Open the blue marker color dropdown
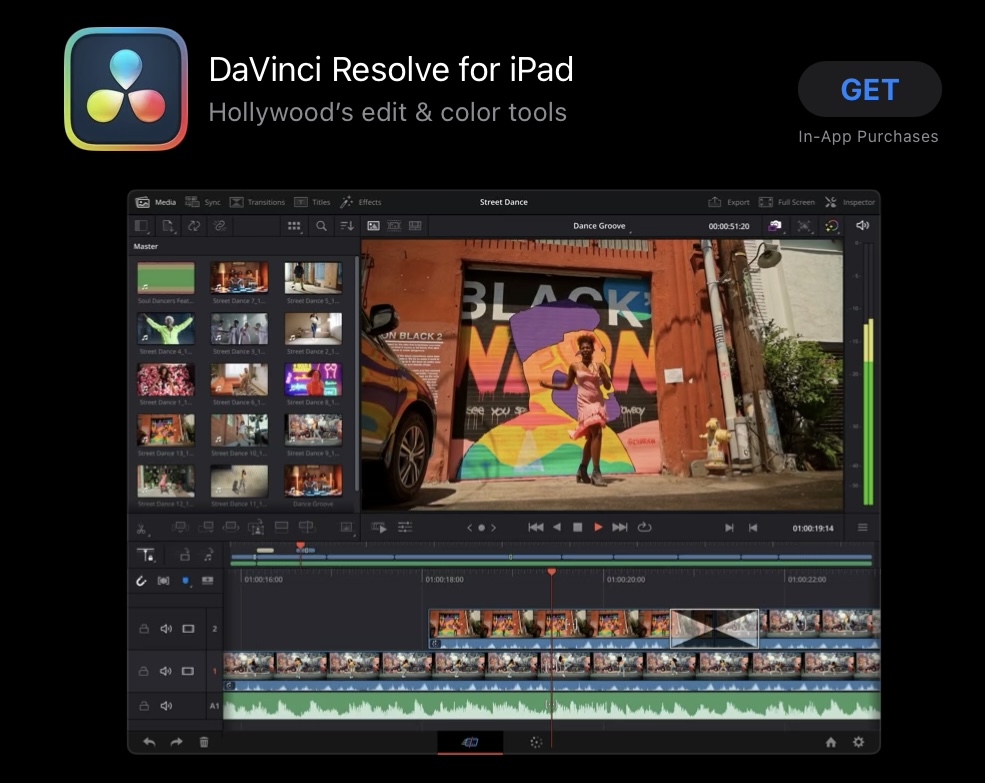The width and height of the screenshot is (985, 783). pos(185,581)
